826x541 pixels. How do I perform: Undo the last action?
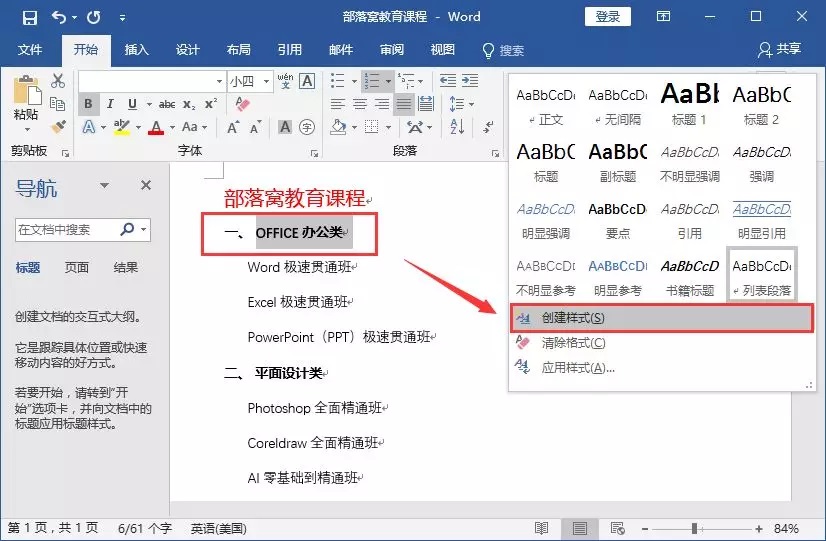58,17
